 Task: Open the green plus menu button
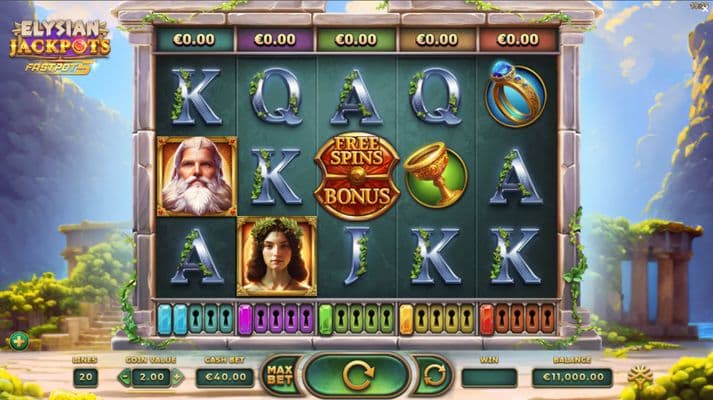(x=19, y=341)
